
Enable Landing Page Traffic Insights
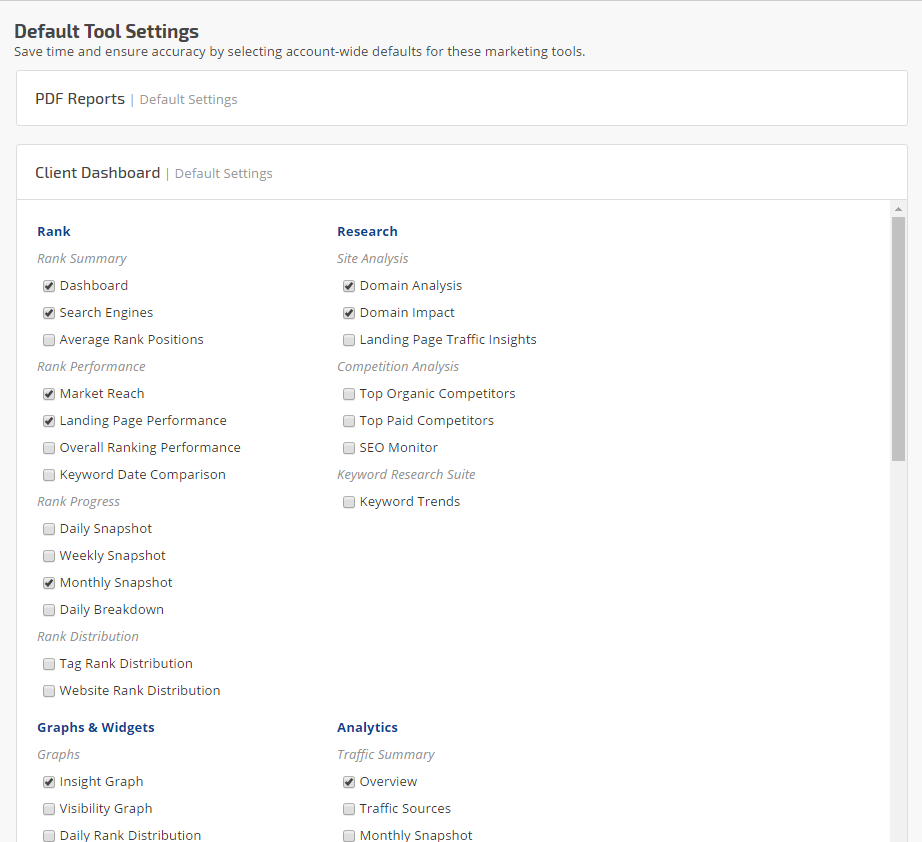click(349, 340)
